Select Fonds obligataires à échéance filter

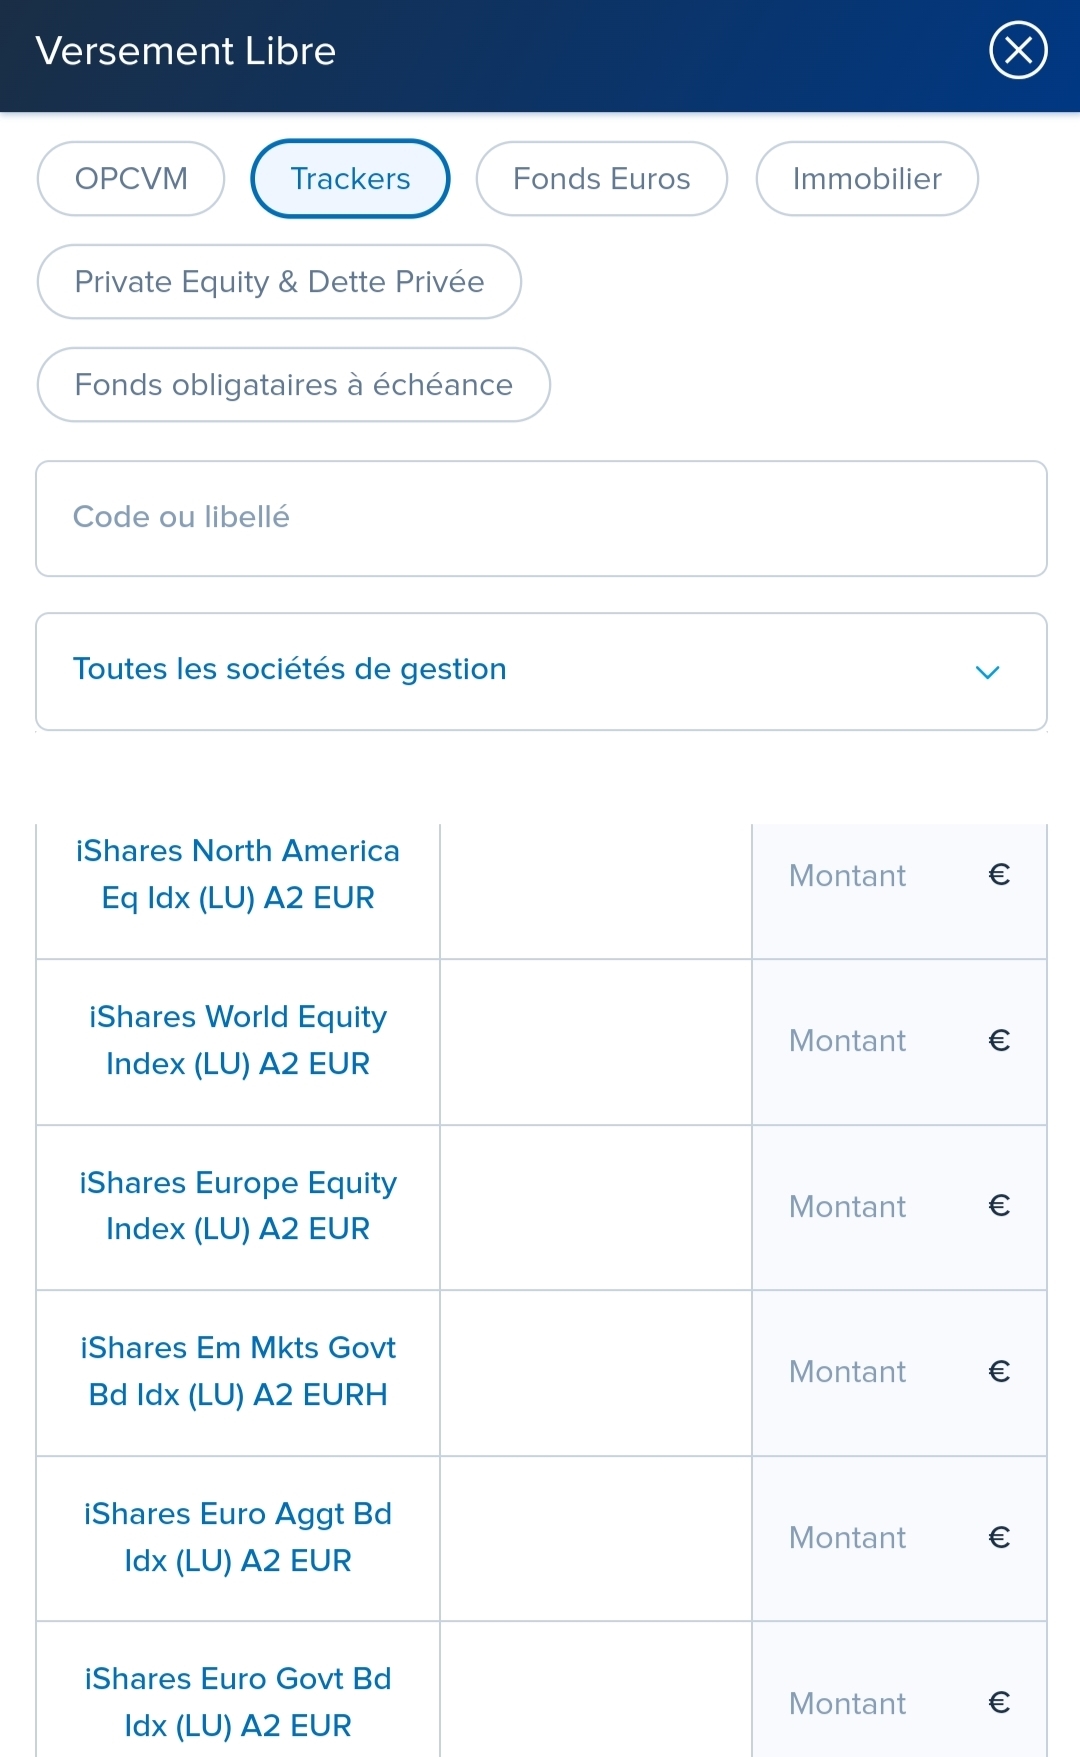(x=293, y=385)
